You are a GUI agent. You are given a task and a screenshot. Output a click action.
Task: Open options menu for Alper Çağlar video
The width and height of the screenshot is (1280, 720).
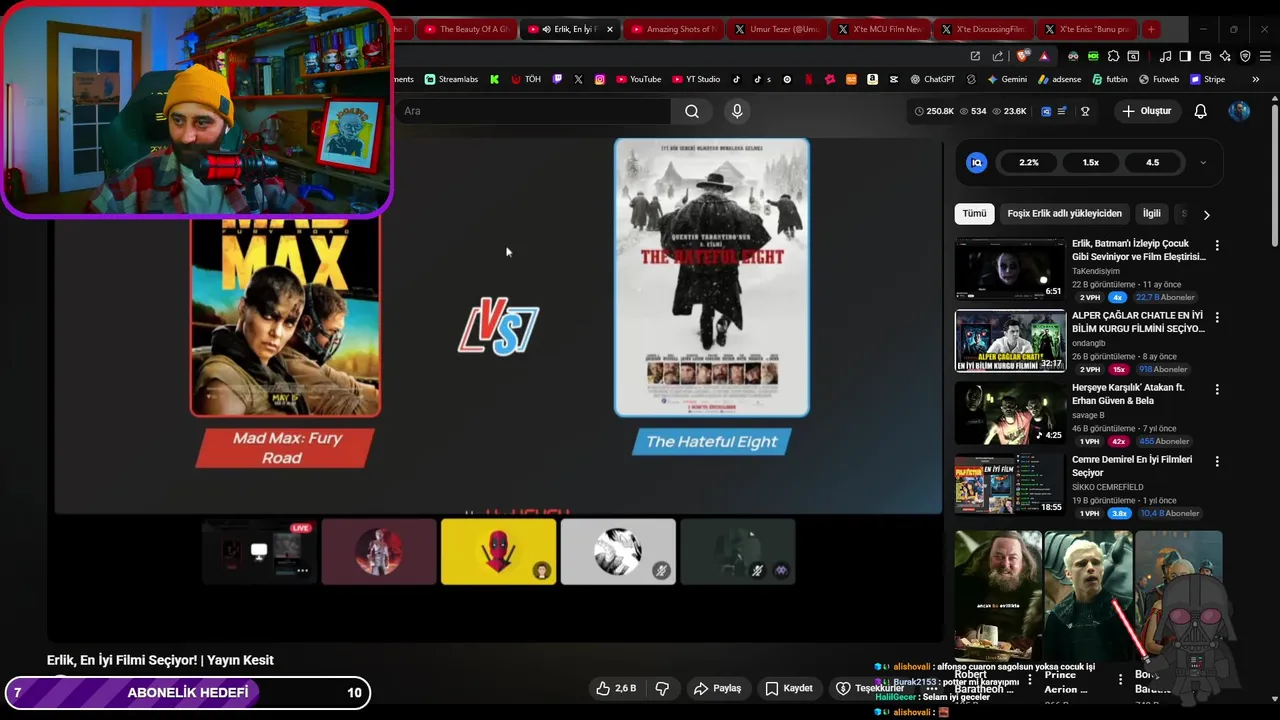(1217, 317)
